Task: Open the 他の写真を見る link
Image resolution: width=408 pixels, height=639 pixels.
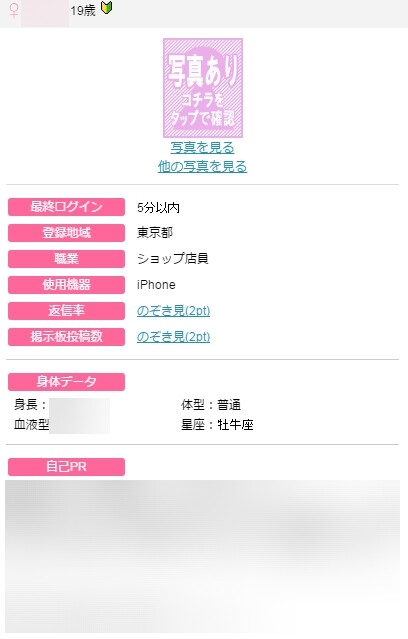Action: tap(203, 166)
